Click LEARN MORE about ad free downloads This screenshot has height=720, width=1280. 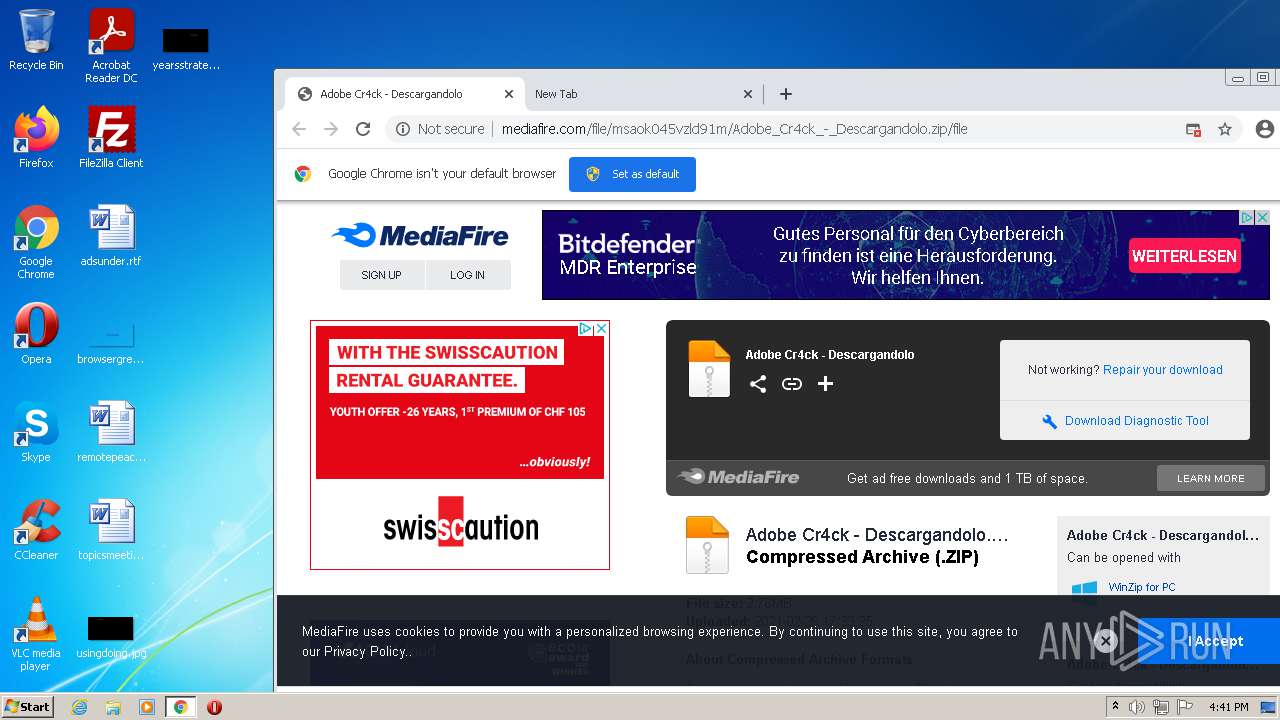[1210, 478]
